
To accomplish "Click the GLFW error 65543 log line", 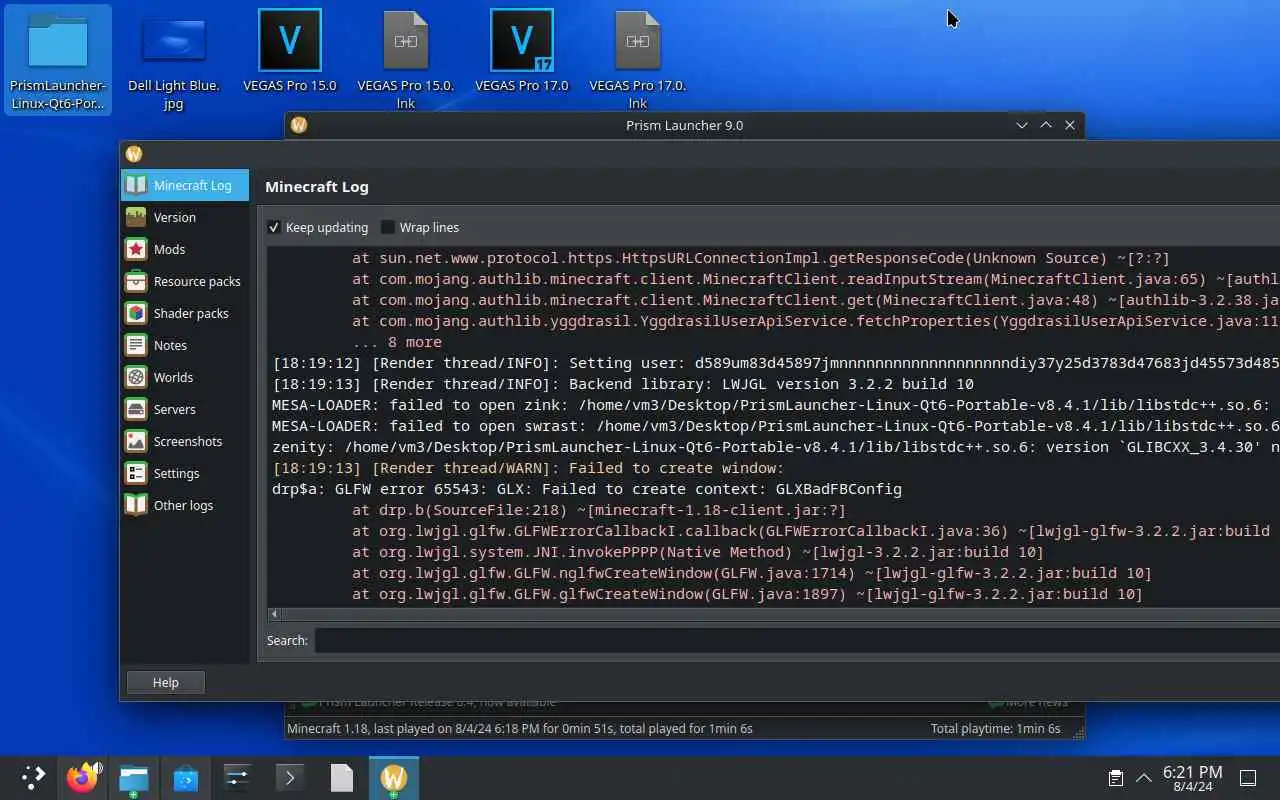I will tap(587, 489).
